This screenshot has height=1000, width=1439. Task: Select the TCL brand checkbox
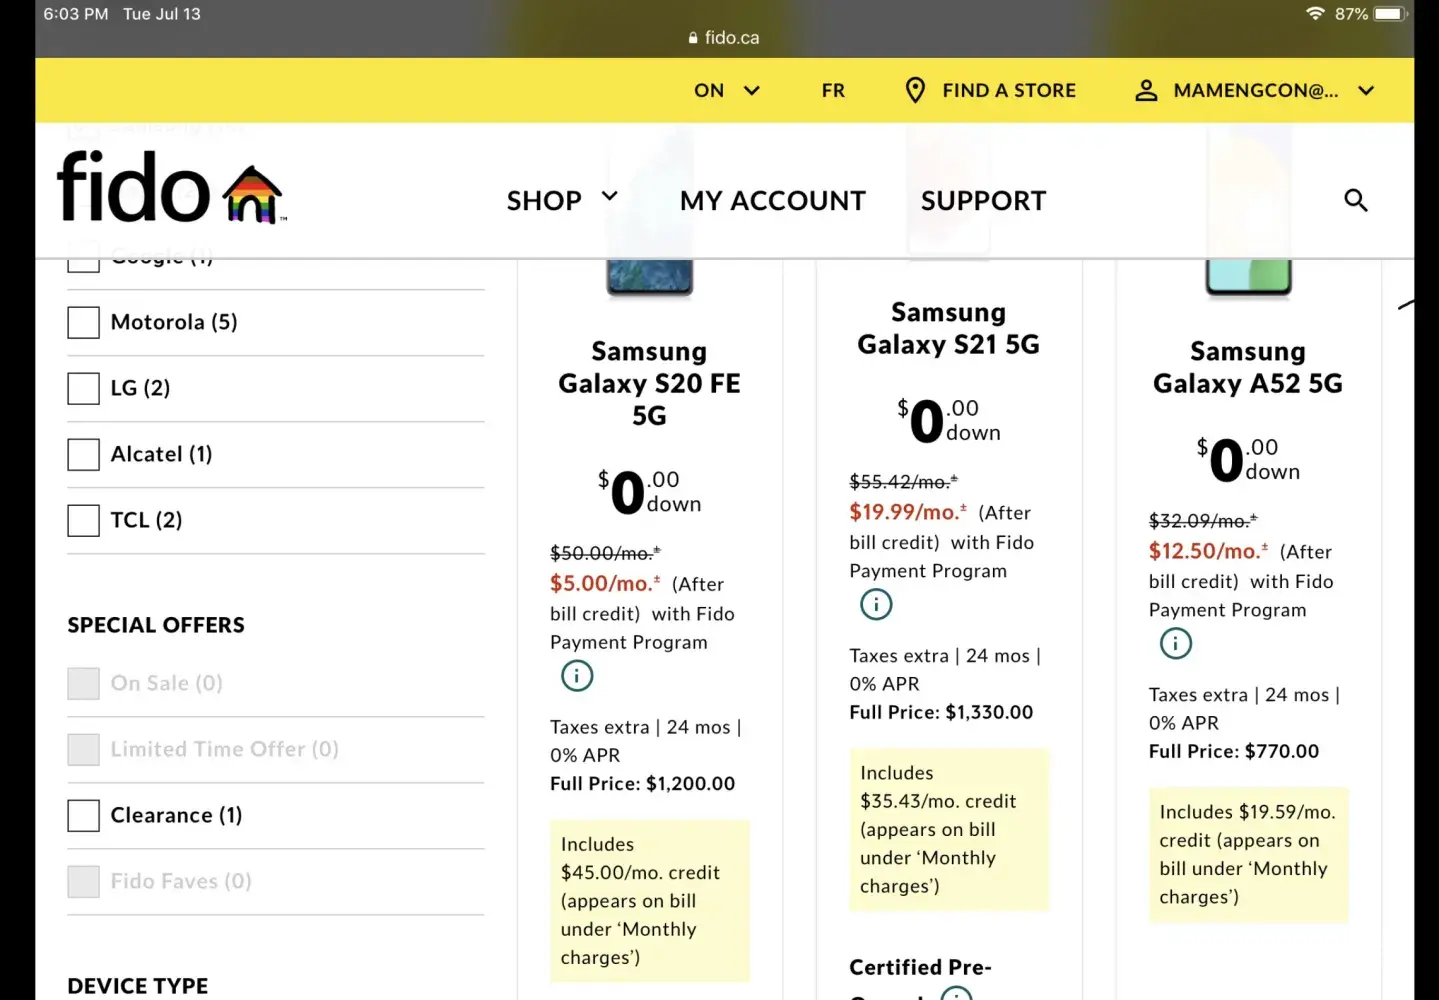84,520
